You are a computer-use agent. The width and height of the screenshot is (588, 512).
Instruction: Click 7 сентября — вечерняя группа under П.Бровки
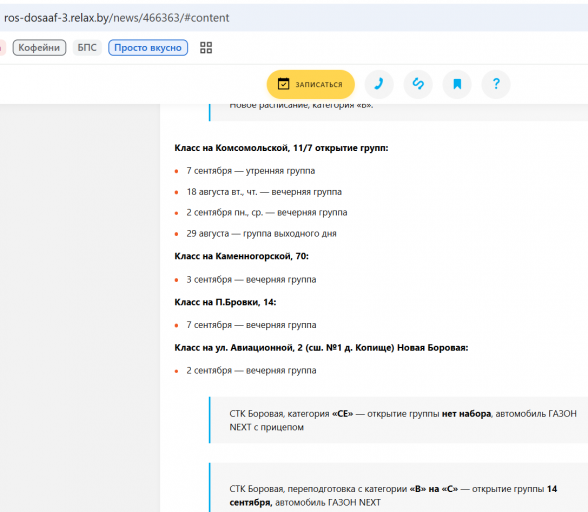click(x=251, y=325)
